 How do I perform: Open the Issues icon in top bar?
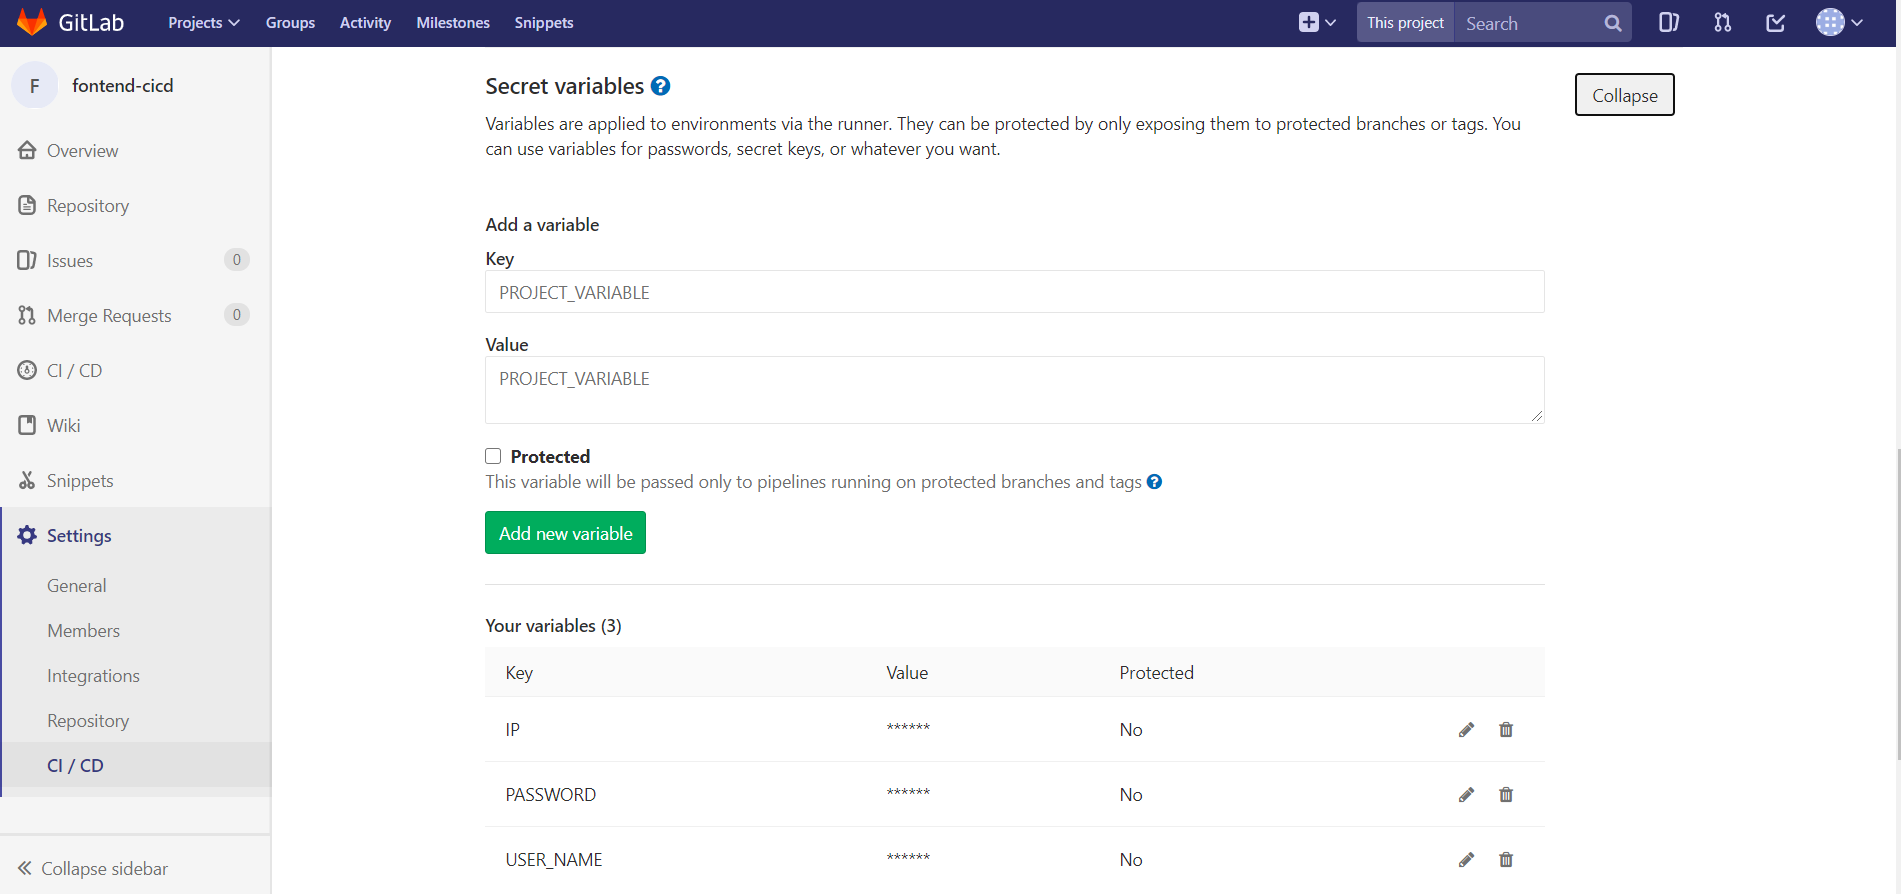(x=1668, y=22)
